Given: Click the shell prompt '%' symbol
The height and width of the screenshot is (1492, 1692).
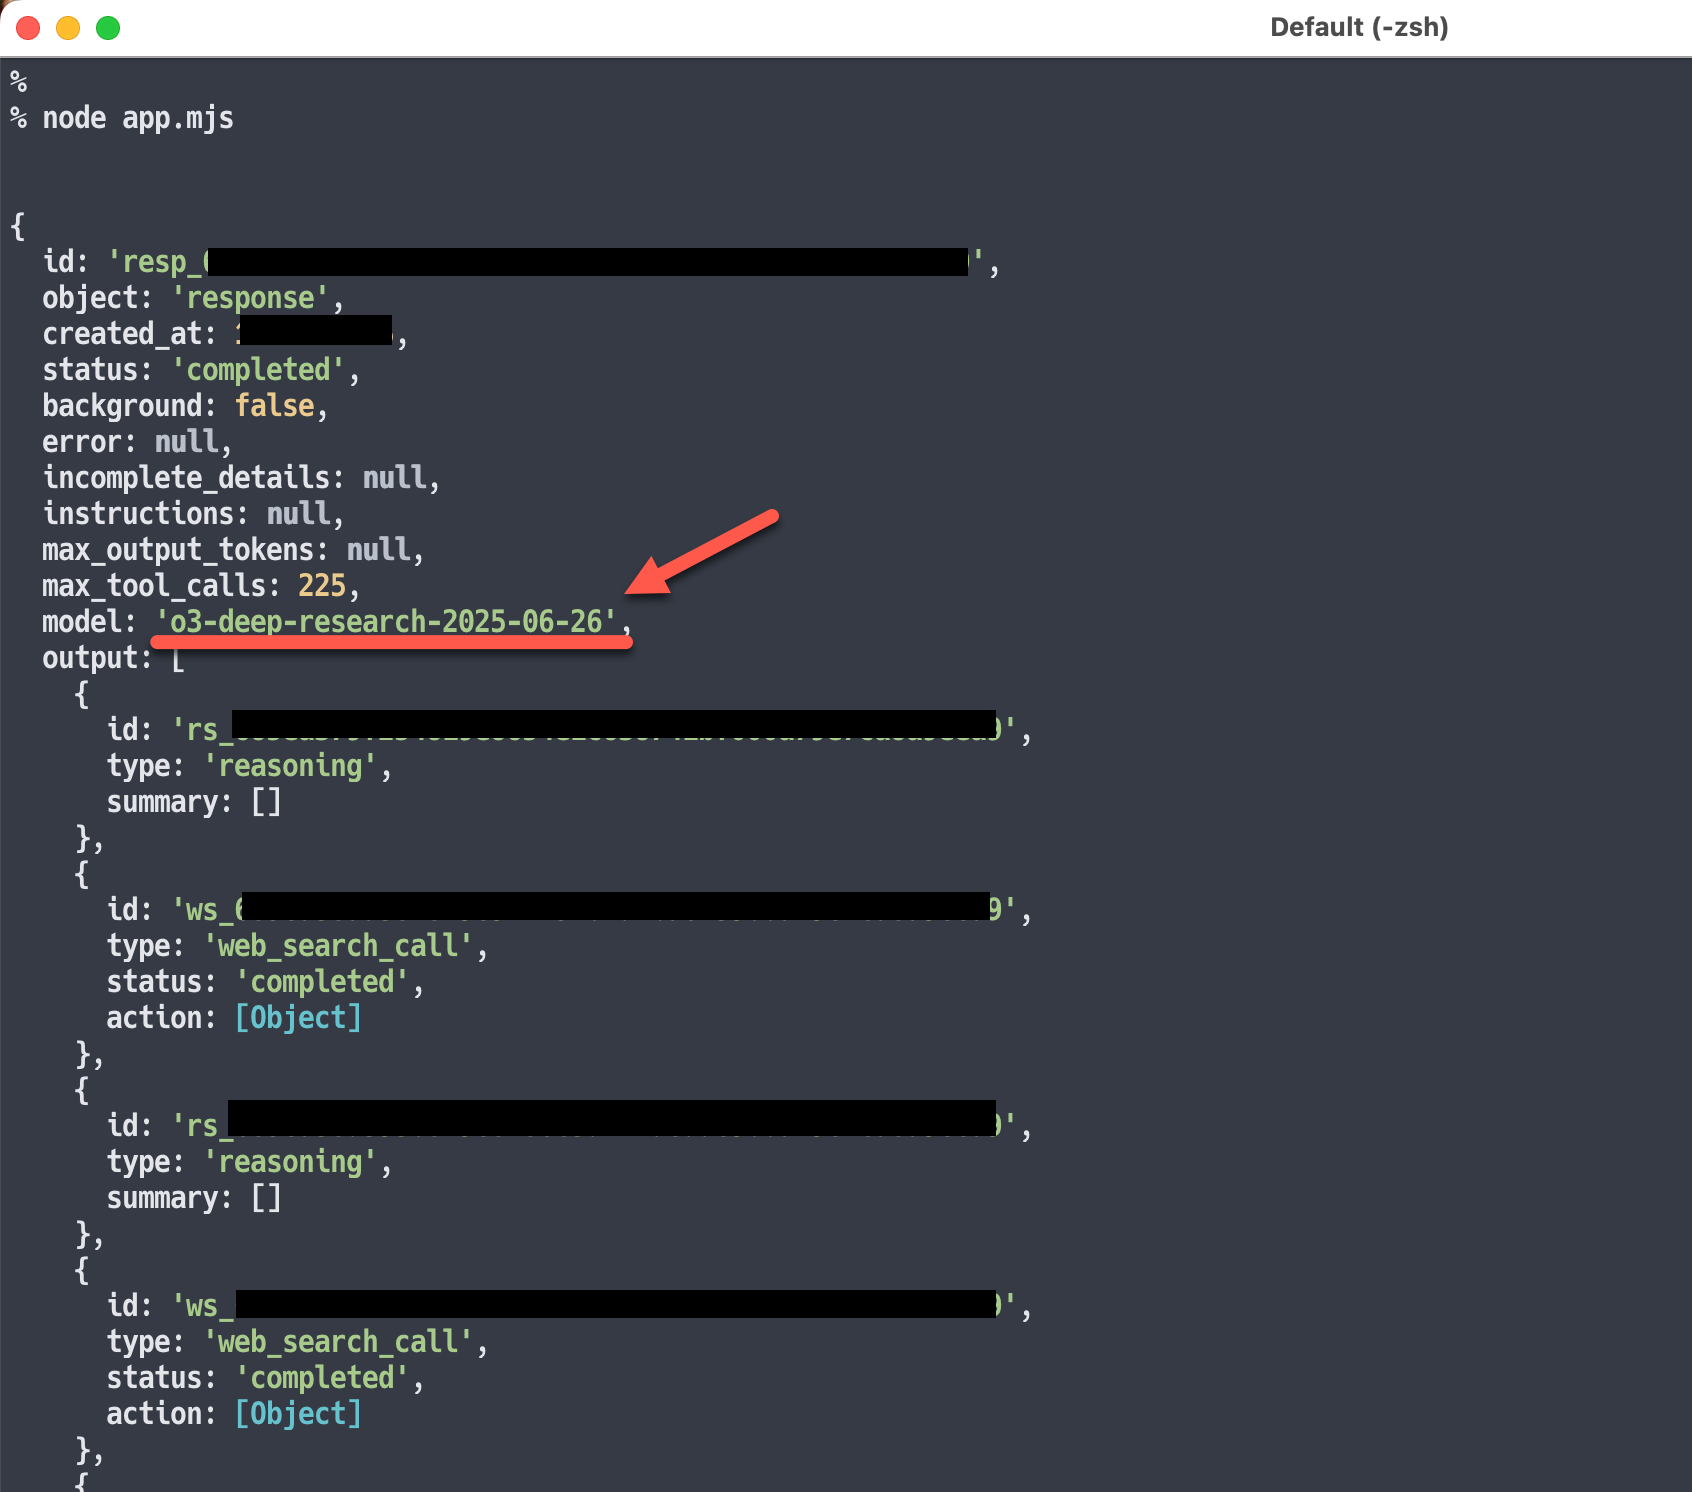Looking at the screenshot, I should click(17, 81).
